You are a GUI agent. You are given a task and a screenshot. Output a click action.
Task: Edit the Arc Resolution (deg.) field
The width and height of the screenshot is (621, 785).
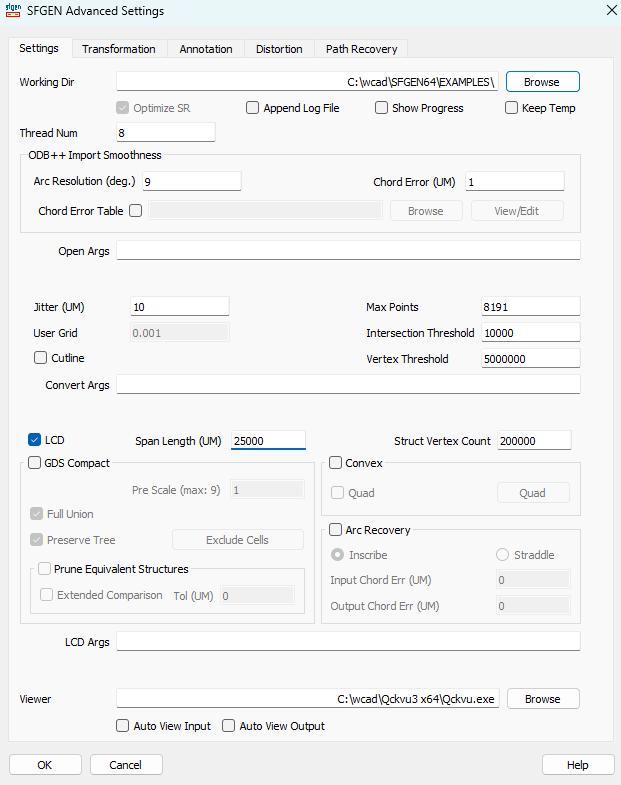pos(192,181)
